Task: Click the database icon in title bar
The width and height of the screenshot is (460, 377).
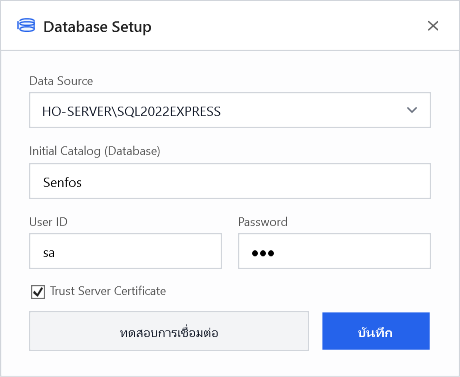Action: pos(26,26)
